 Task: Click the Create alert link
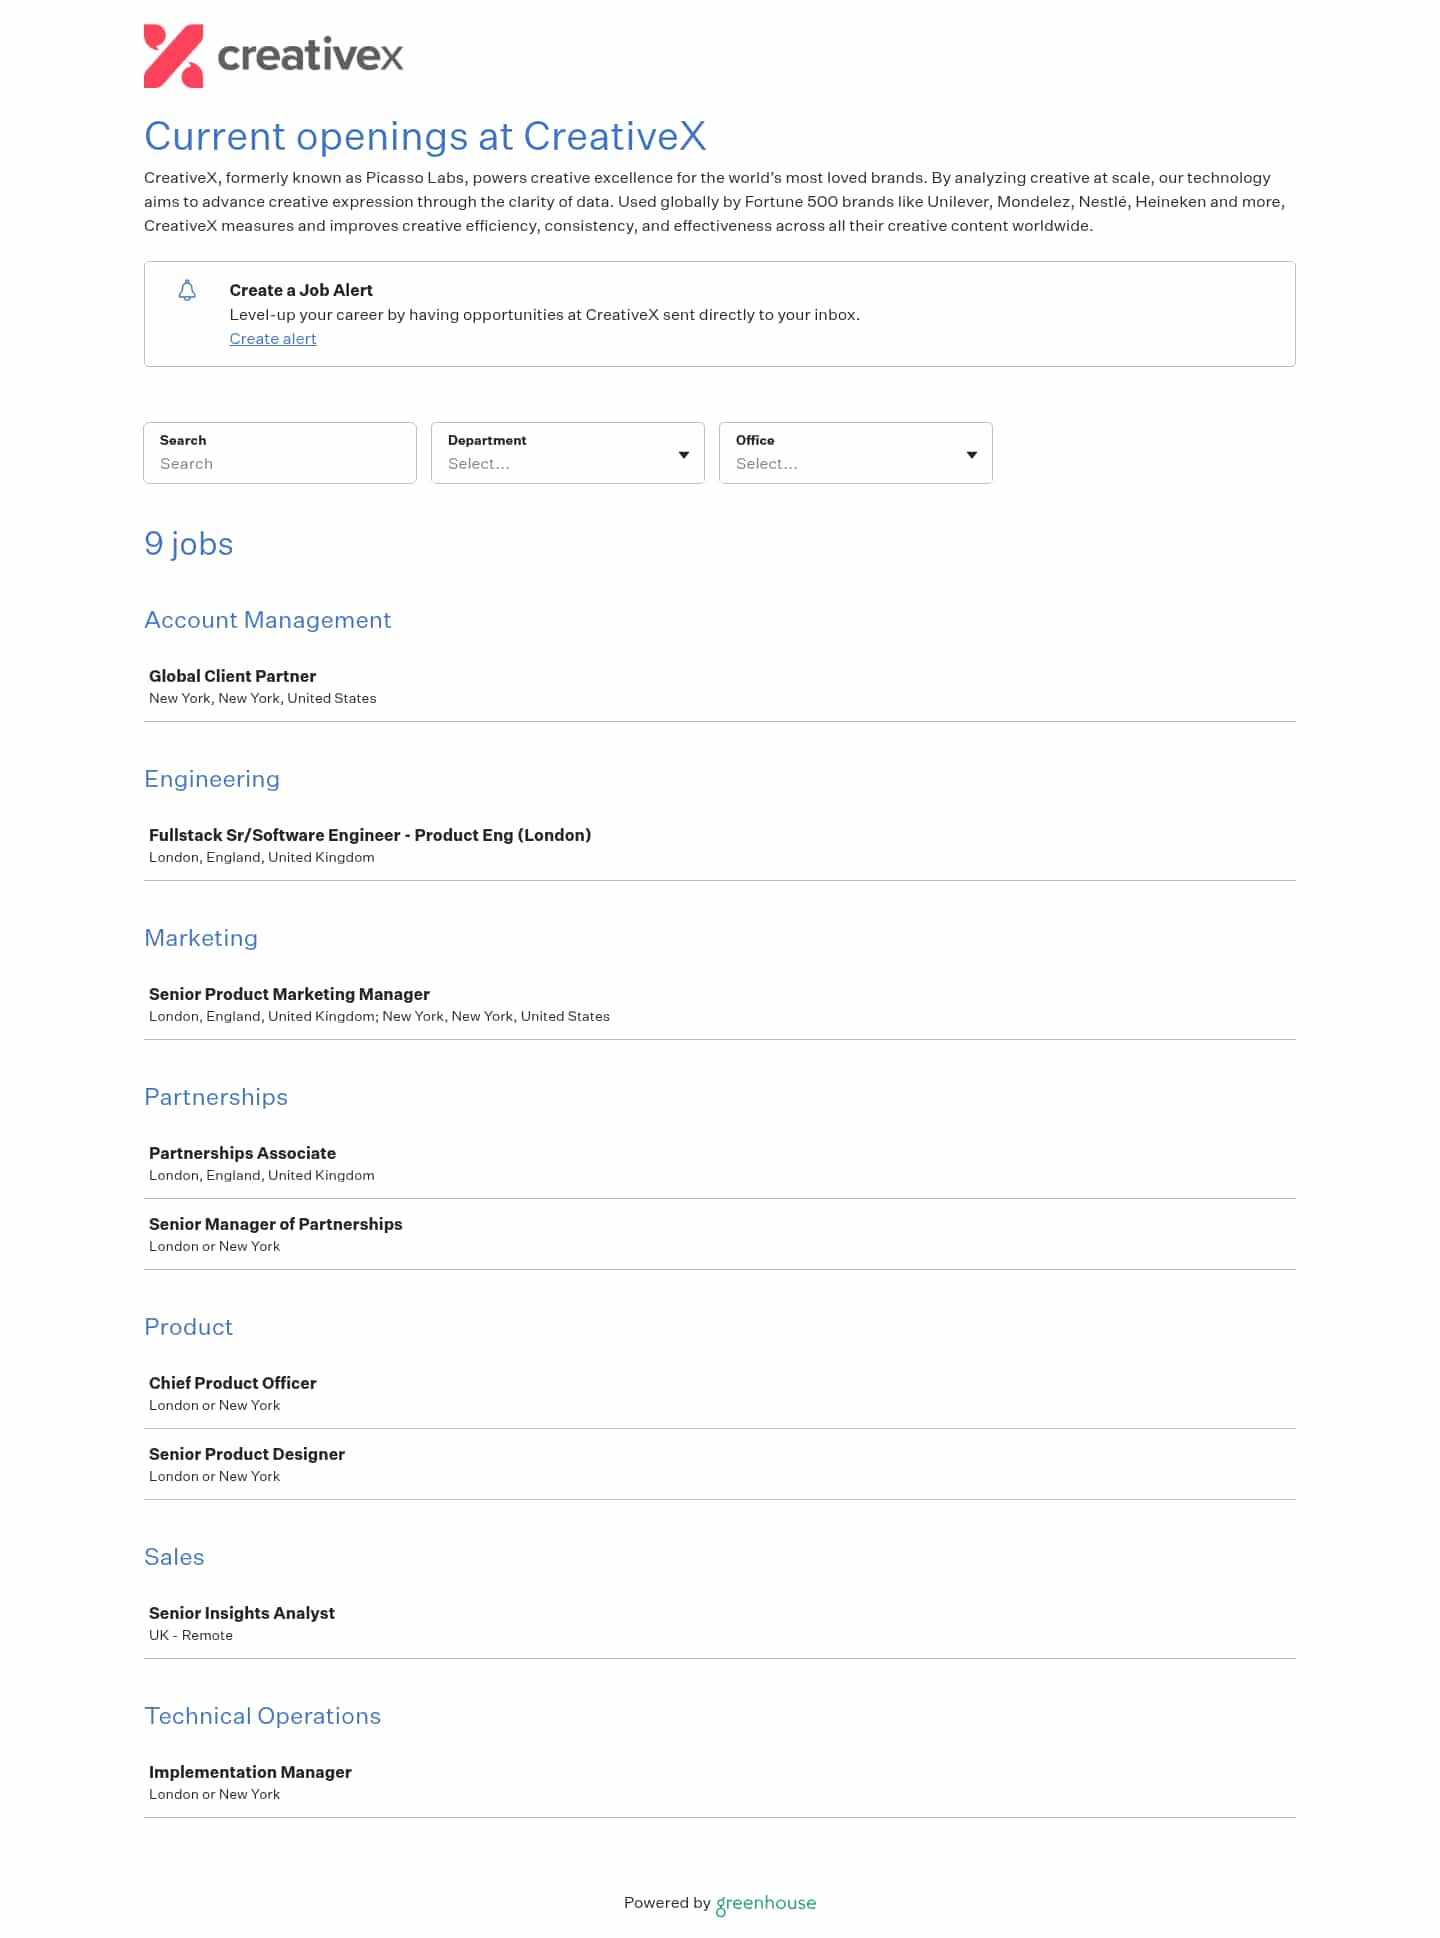[x=273, y=339]
